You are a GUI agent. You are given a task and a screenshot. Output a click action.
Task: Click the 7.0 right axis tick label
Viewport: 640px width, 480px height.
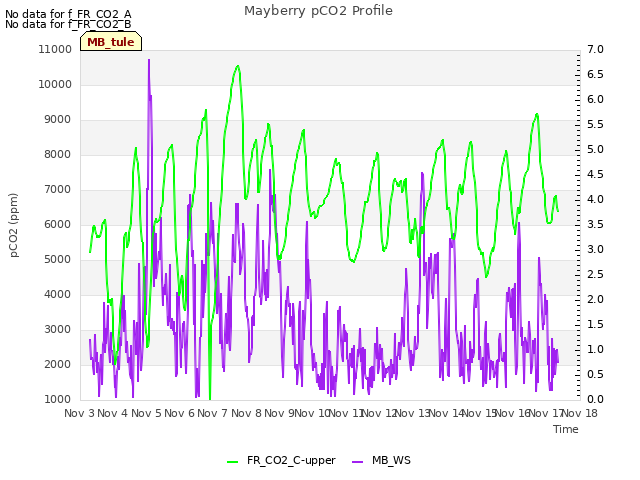pos(595,49)
